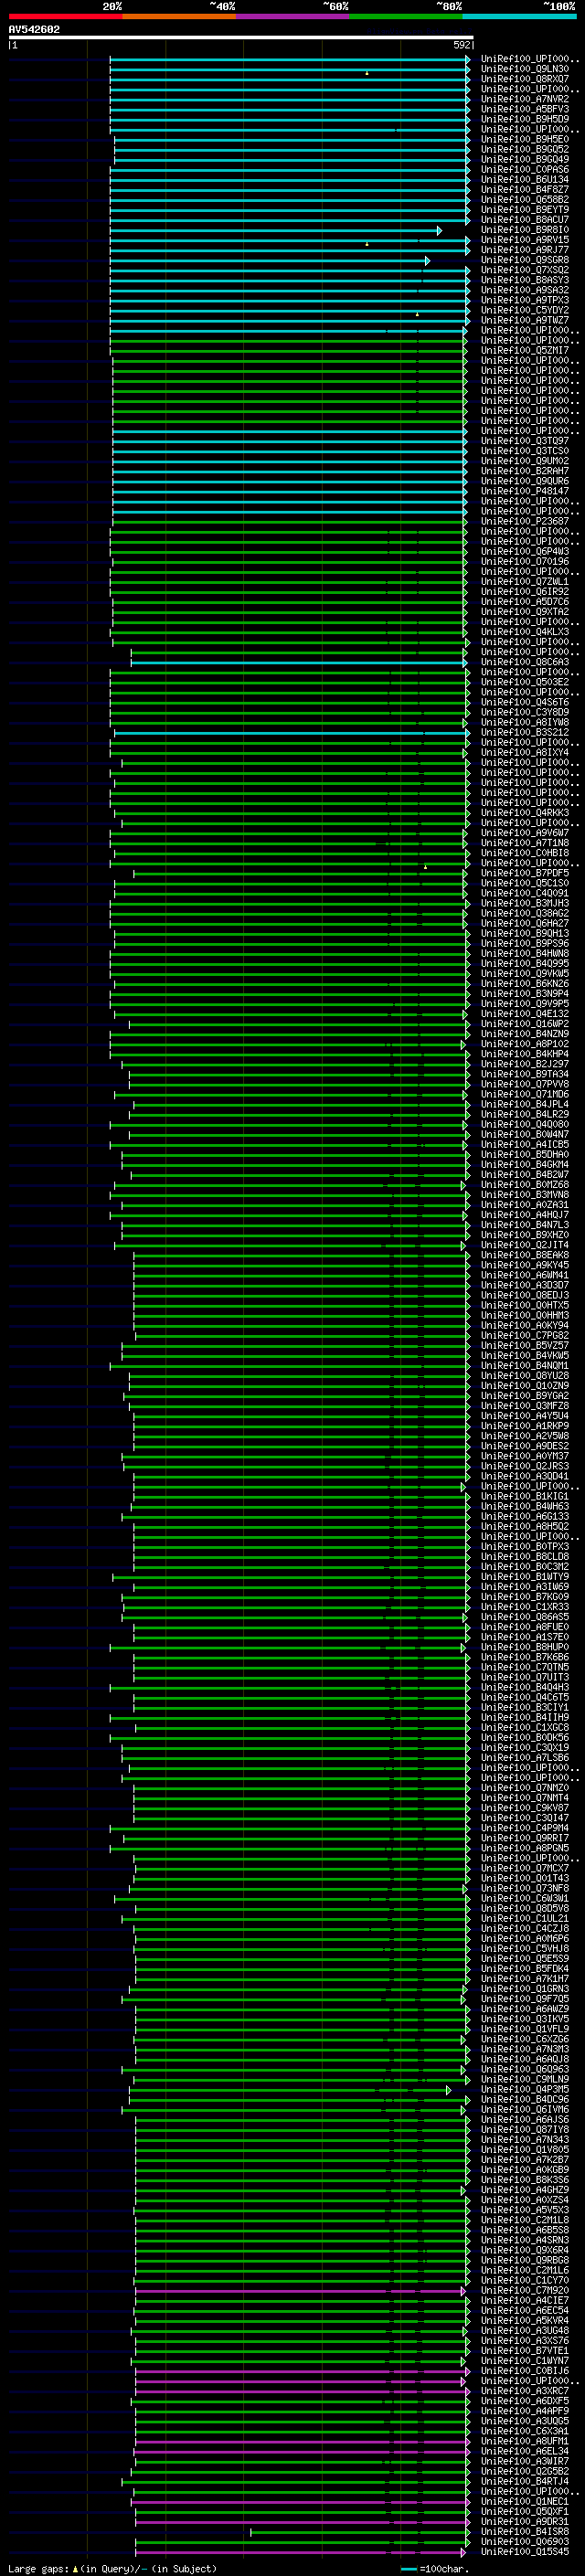Select the UniRef100_Q3MFZ8 label

pos(525,1406)
